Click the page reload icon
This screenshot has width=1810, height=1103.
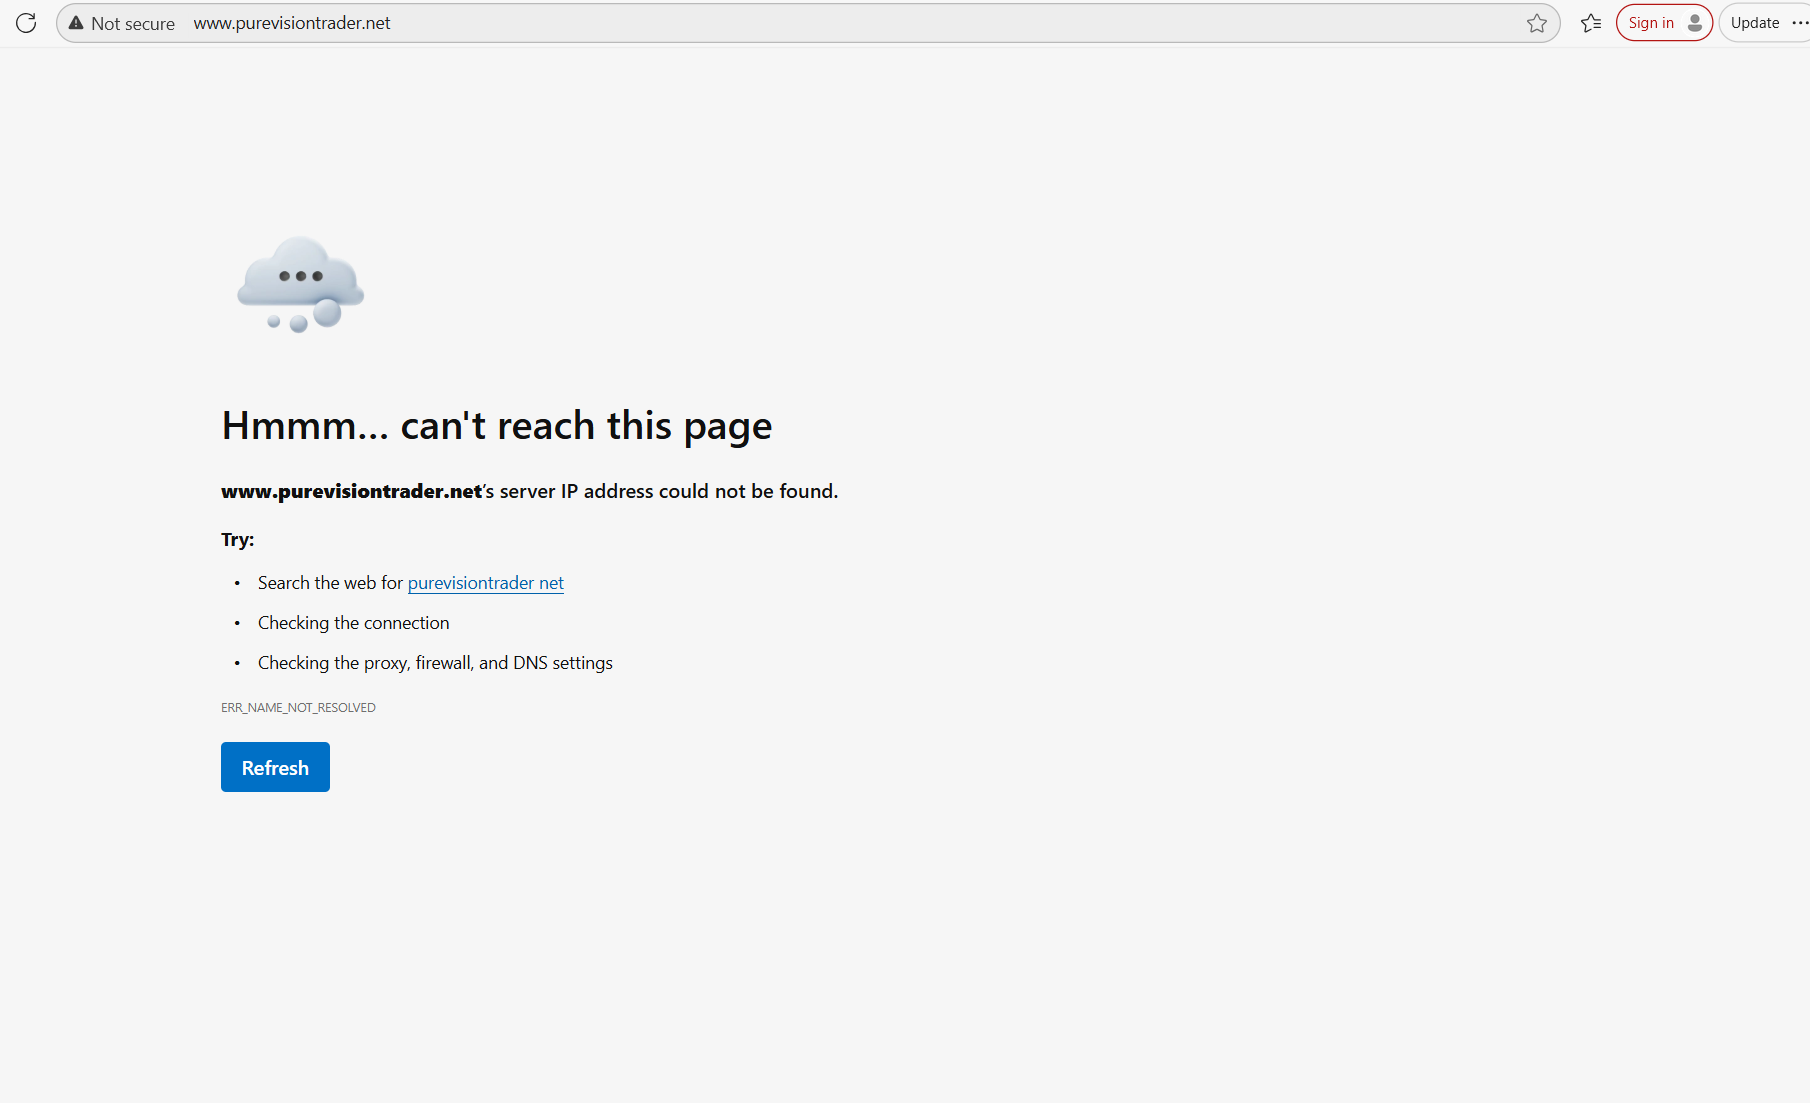26,23
